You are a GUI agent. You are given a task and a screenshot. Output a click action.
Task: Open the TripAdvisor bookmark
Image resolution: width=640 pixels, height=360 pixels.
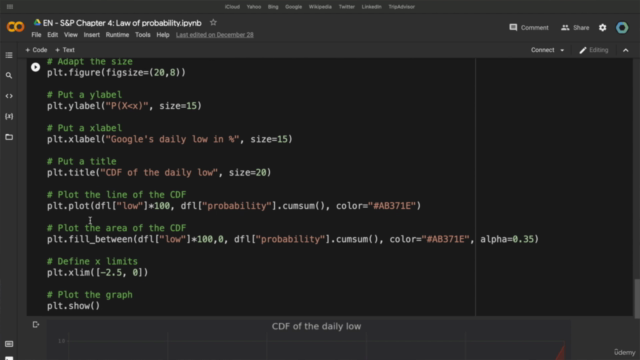point(401,7)
